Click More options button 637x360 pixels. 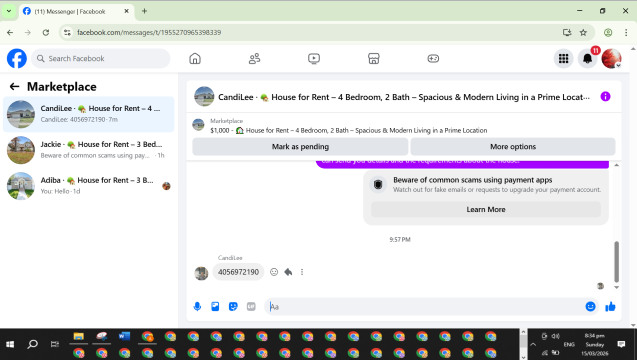(x=513, y=147)
